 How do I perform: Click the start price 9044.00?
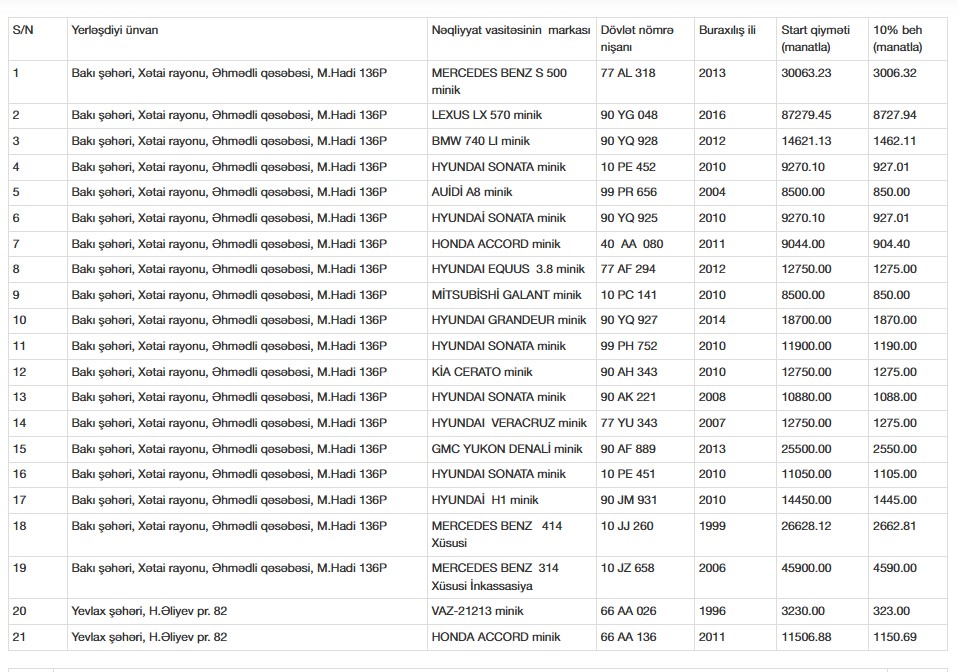pyautogui.click(x=802, y=244)
